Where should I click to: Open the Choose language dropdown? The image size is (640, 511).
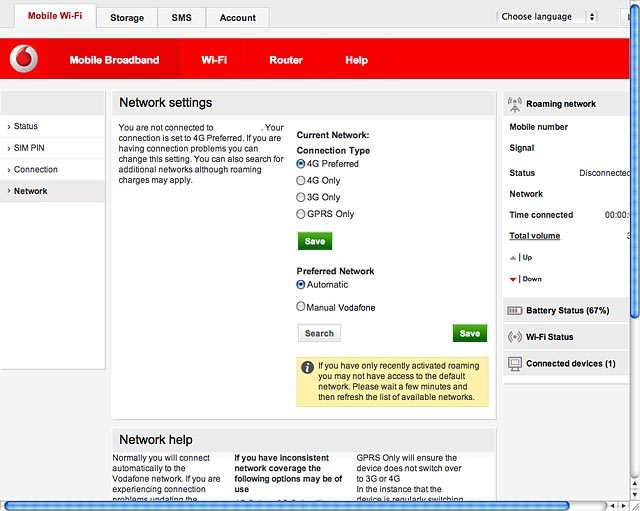(x=547, y=17)
